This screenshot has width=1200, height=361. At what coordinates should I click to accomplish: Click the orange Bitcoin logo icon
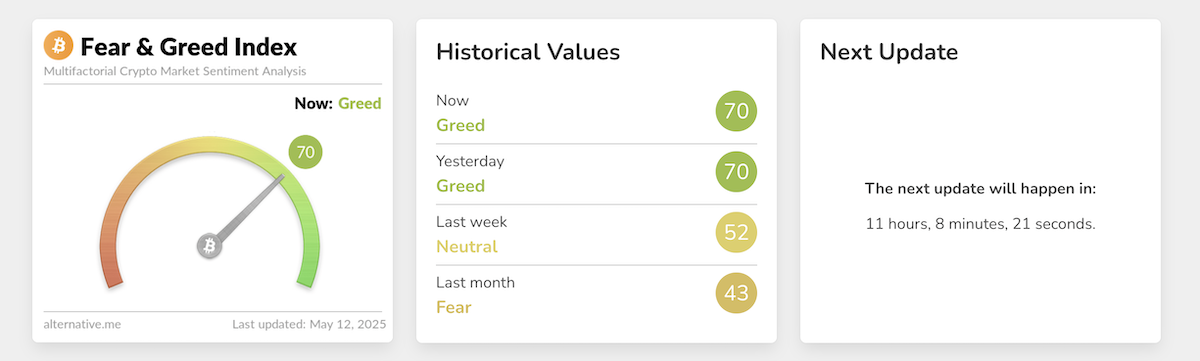59,46
